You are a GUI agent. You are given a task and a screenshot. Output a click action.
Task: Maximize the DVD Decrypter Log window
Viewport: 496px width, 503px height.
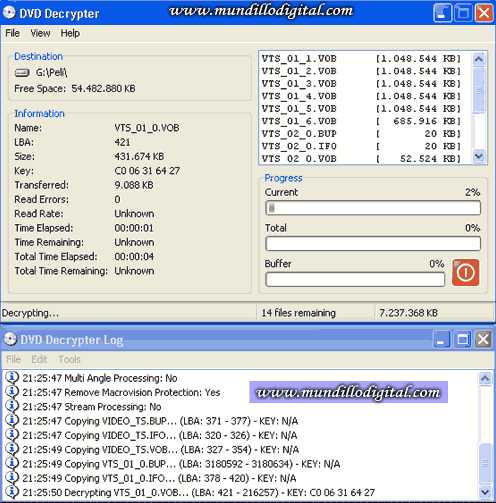click(x=462, y=340)
